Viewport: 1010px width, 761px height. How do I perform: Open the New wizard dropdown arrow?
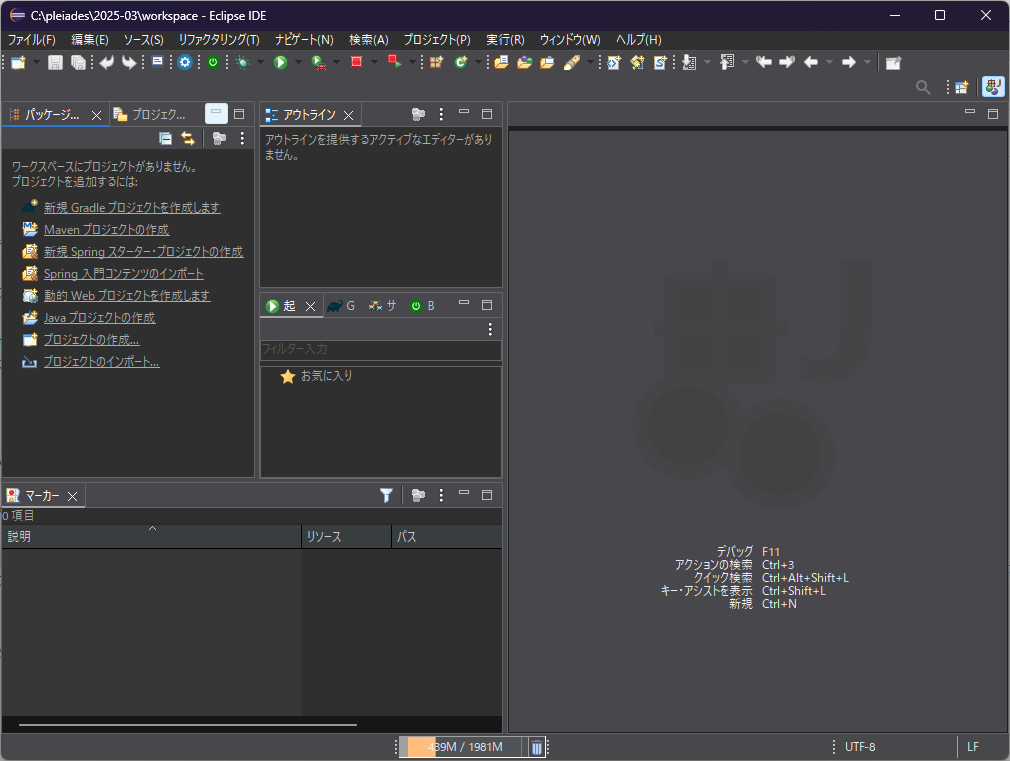pyautogui.click(x=36, y=63)
